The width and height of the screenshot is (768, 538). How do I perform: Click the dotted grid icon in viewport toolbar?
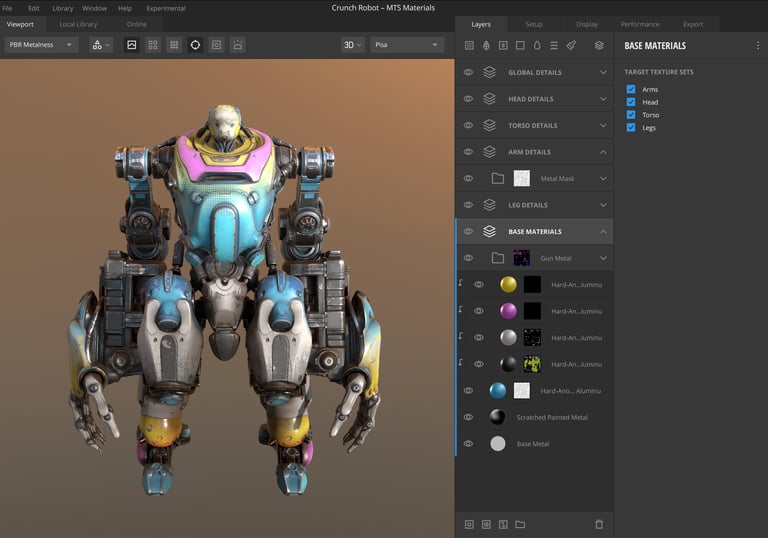pos(173,45)
